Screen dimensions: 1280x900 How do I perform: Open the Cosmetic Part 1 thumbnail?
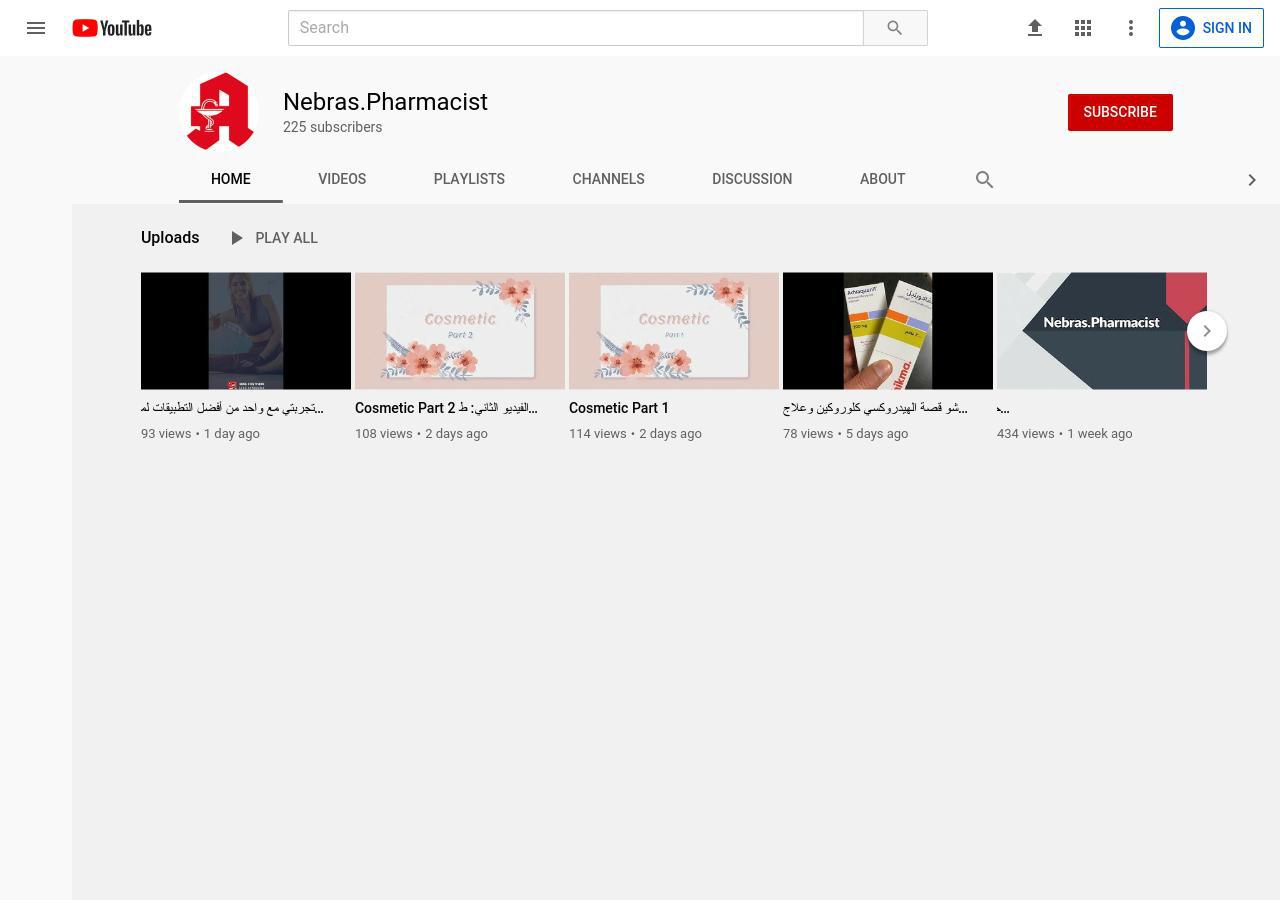coord(674,331)
